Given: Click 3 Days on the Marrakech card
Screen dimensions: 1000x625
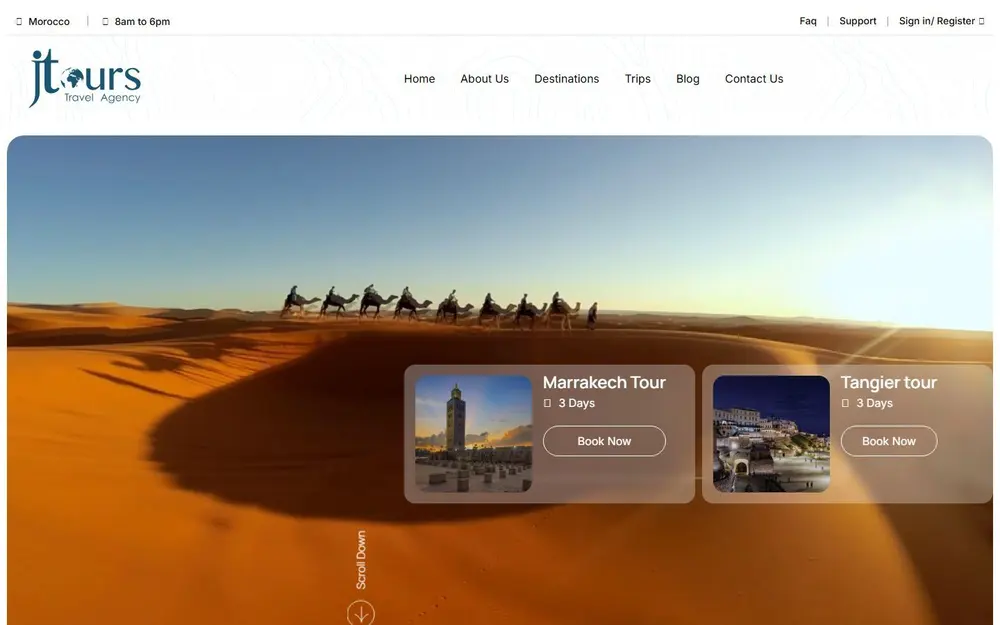Looking at the screenshot, I should click(x=577, y=403).
